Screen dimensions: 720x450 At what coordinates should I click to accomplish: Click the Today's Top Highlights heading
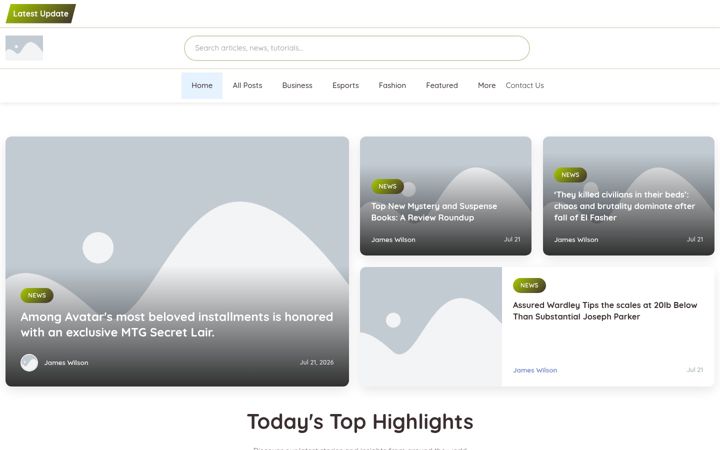(360, 422)
